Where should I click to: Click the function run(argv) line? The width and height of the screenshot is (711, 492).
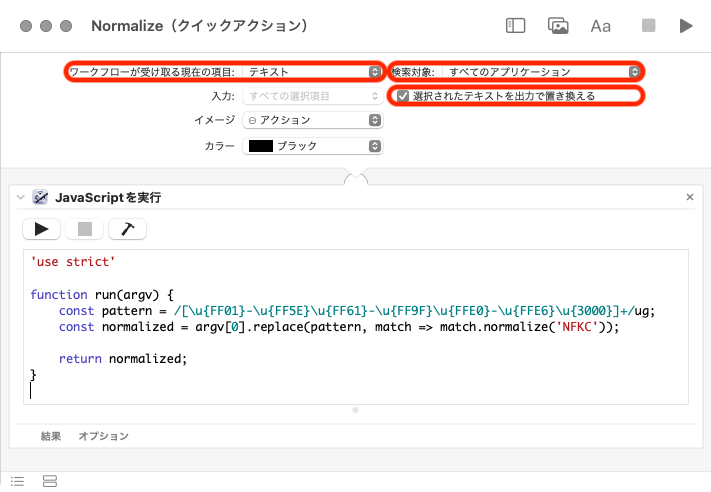102,295
